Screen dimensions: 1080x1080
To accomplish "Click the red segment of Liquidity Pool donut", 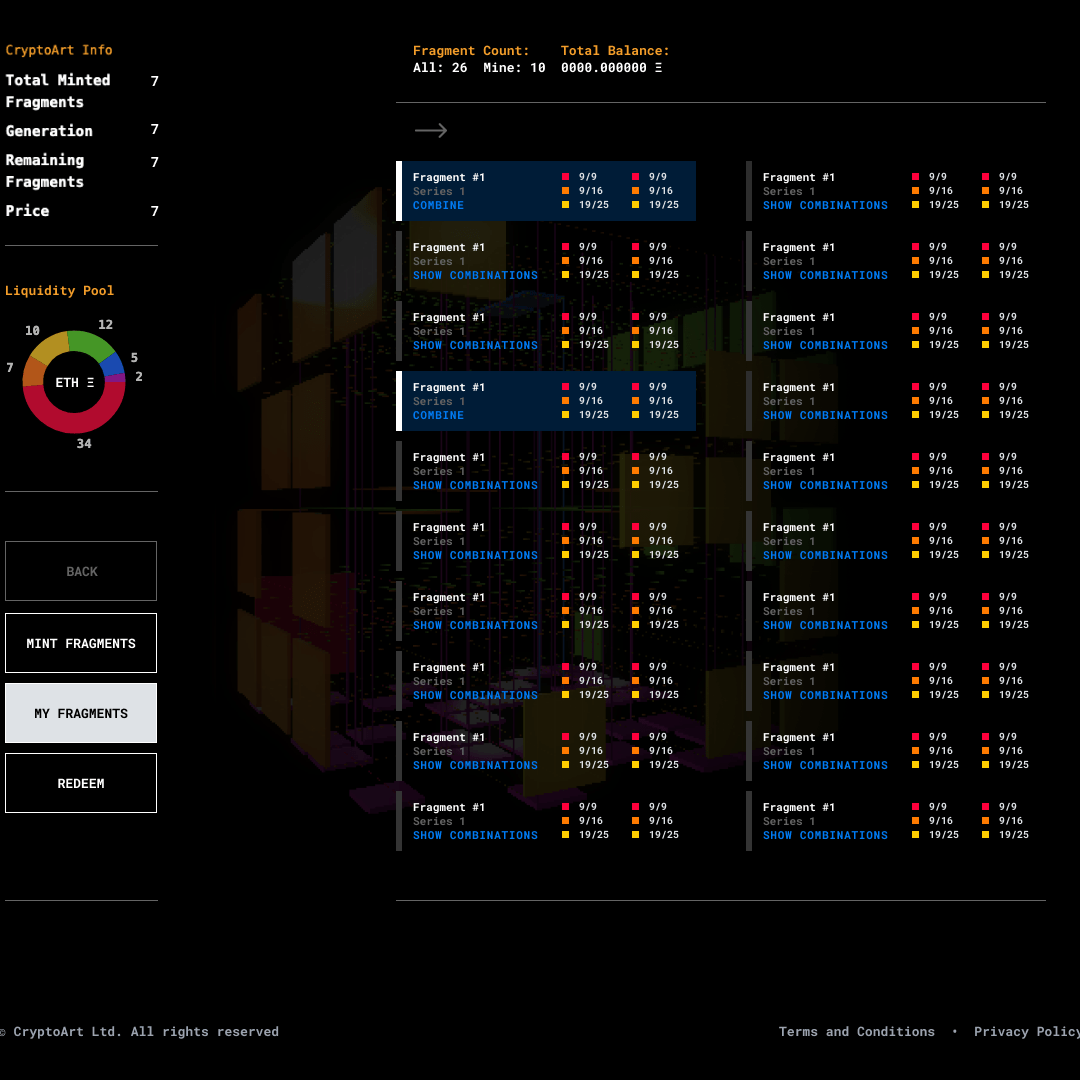I will coord(74,422).
